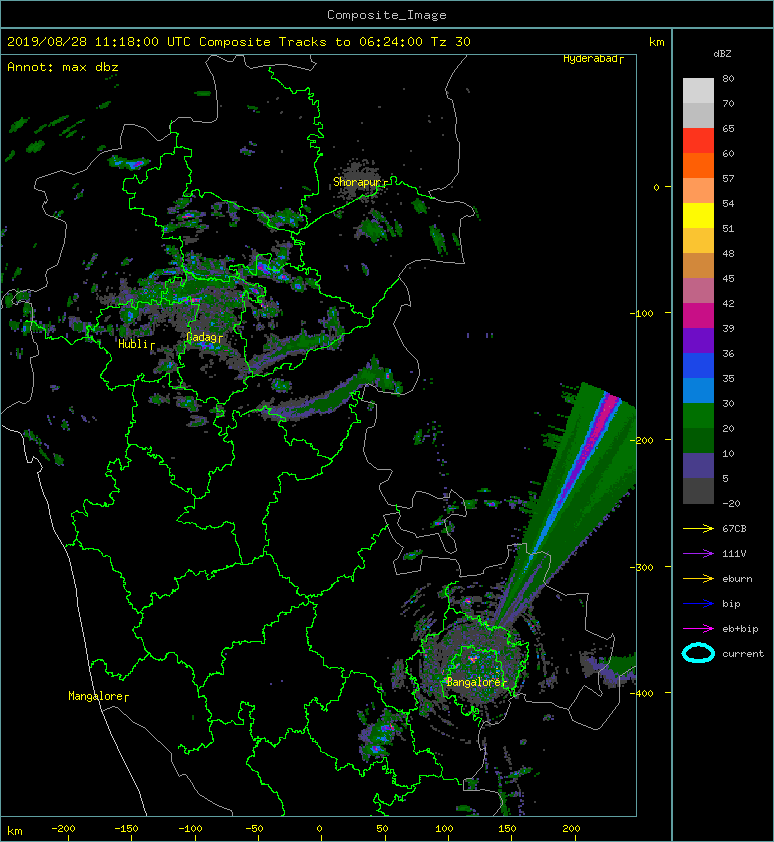
Task: Click the dBZ heading above color scale
Action: pos(722,54)
